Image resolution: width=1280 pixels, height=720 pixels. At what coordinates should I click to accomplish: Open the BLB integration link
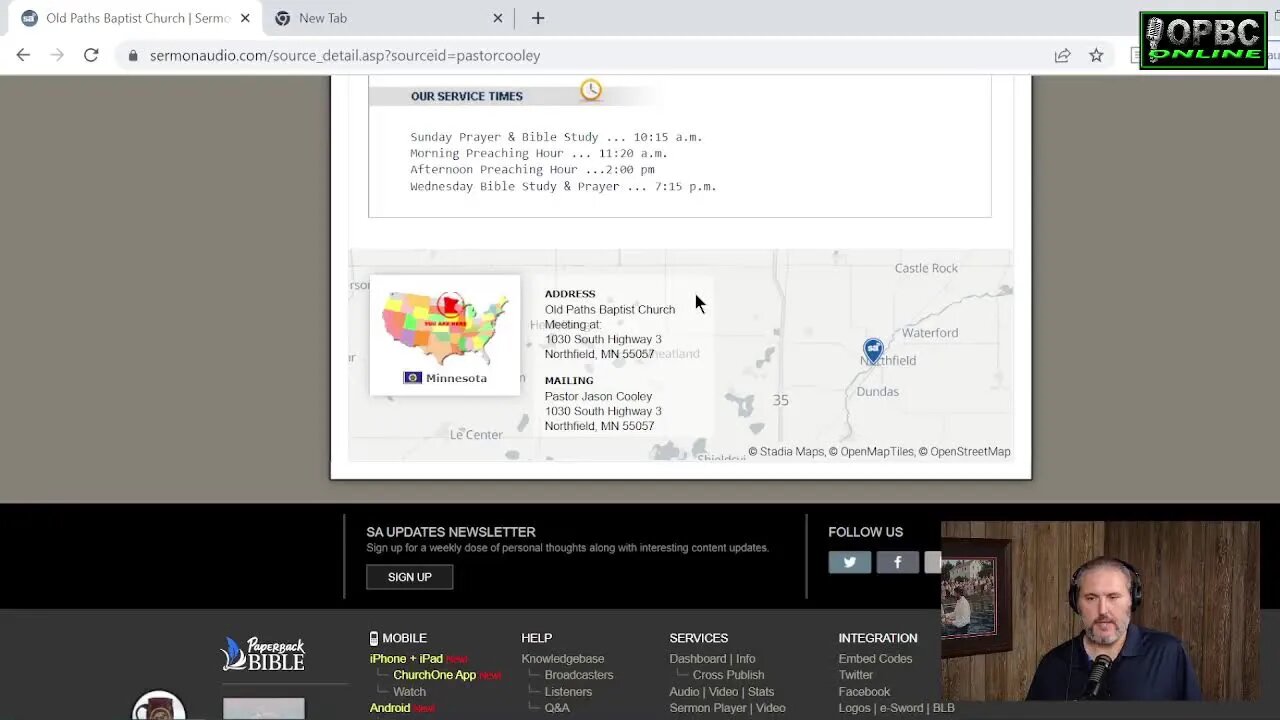tap(943, 708)
